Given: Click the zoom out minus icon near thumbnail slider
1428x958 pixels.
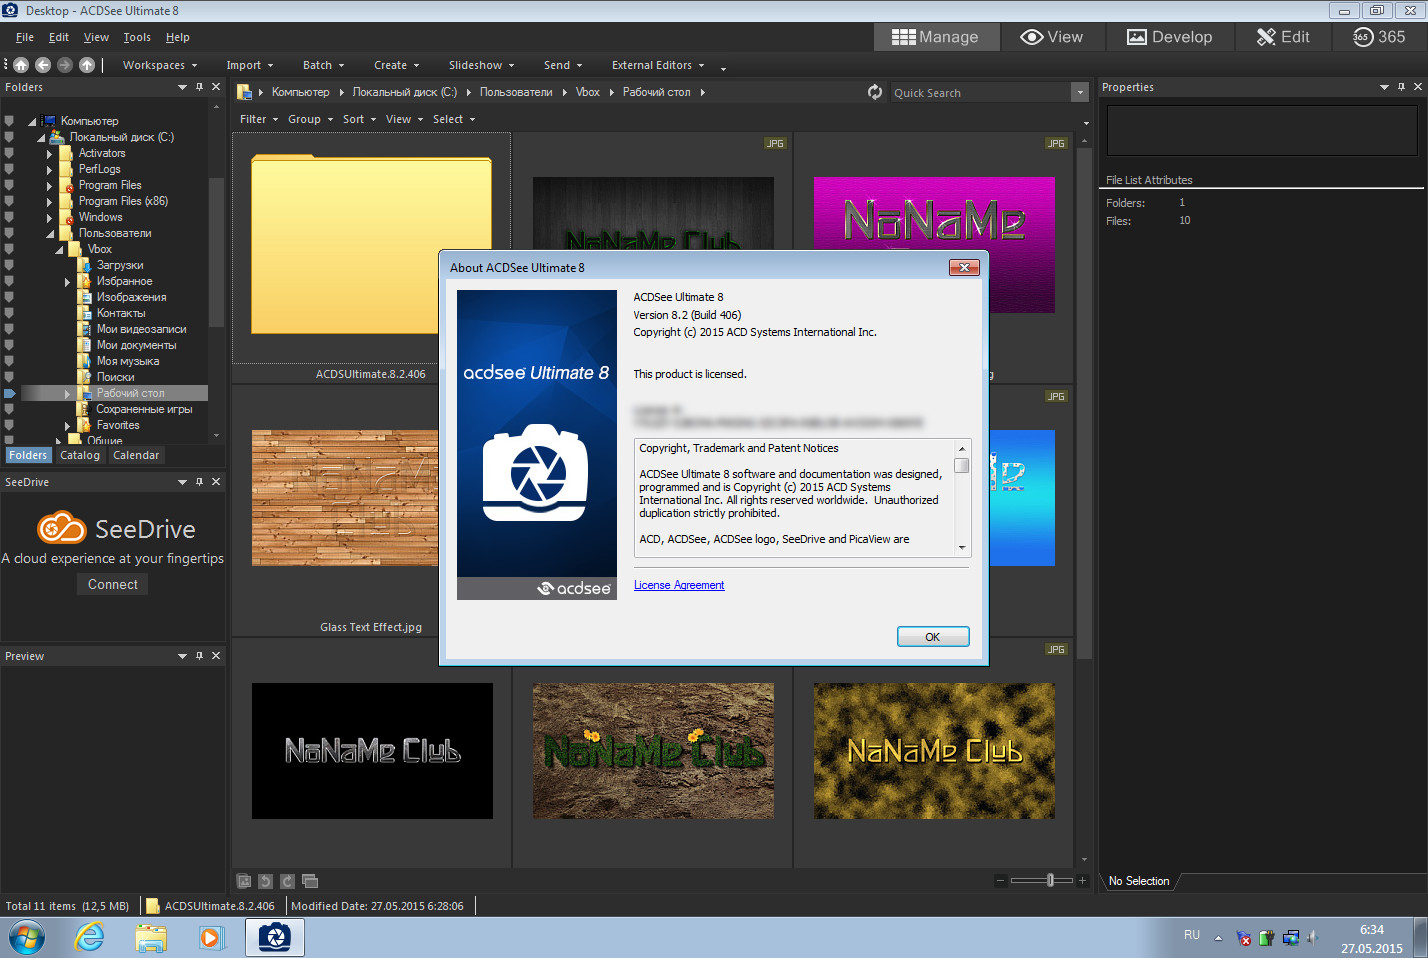Looking at the screenshot, I should pos(1000,880).
